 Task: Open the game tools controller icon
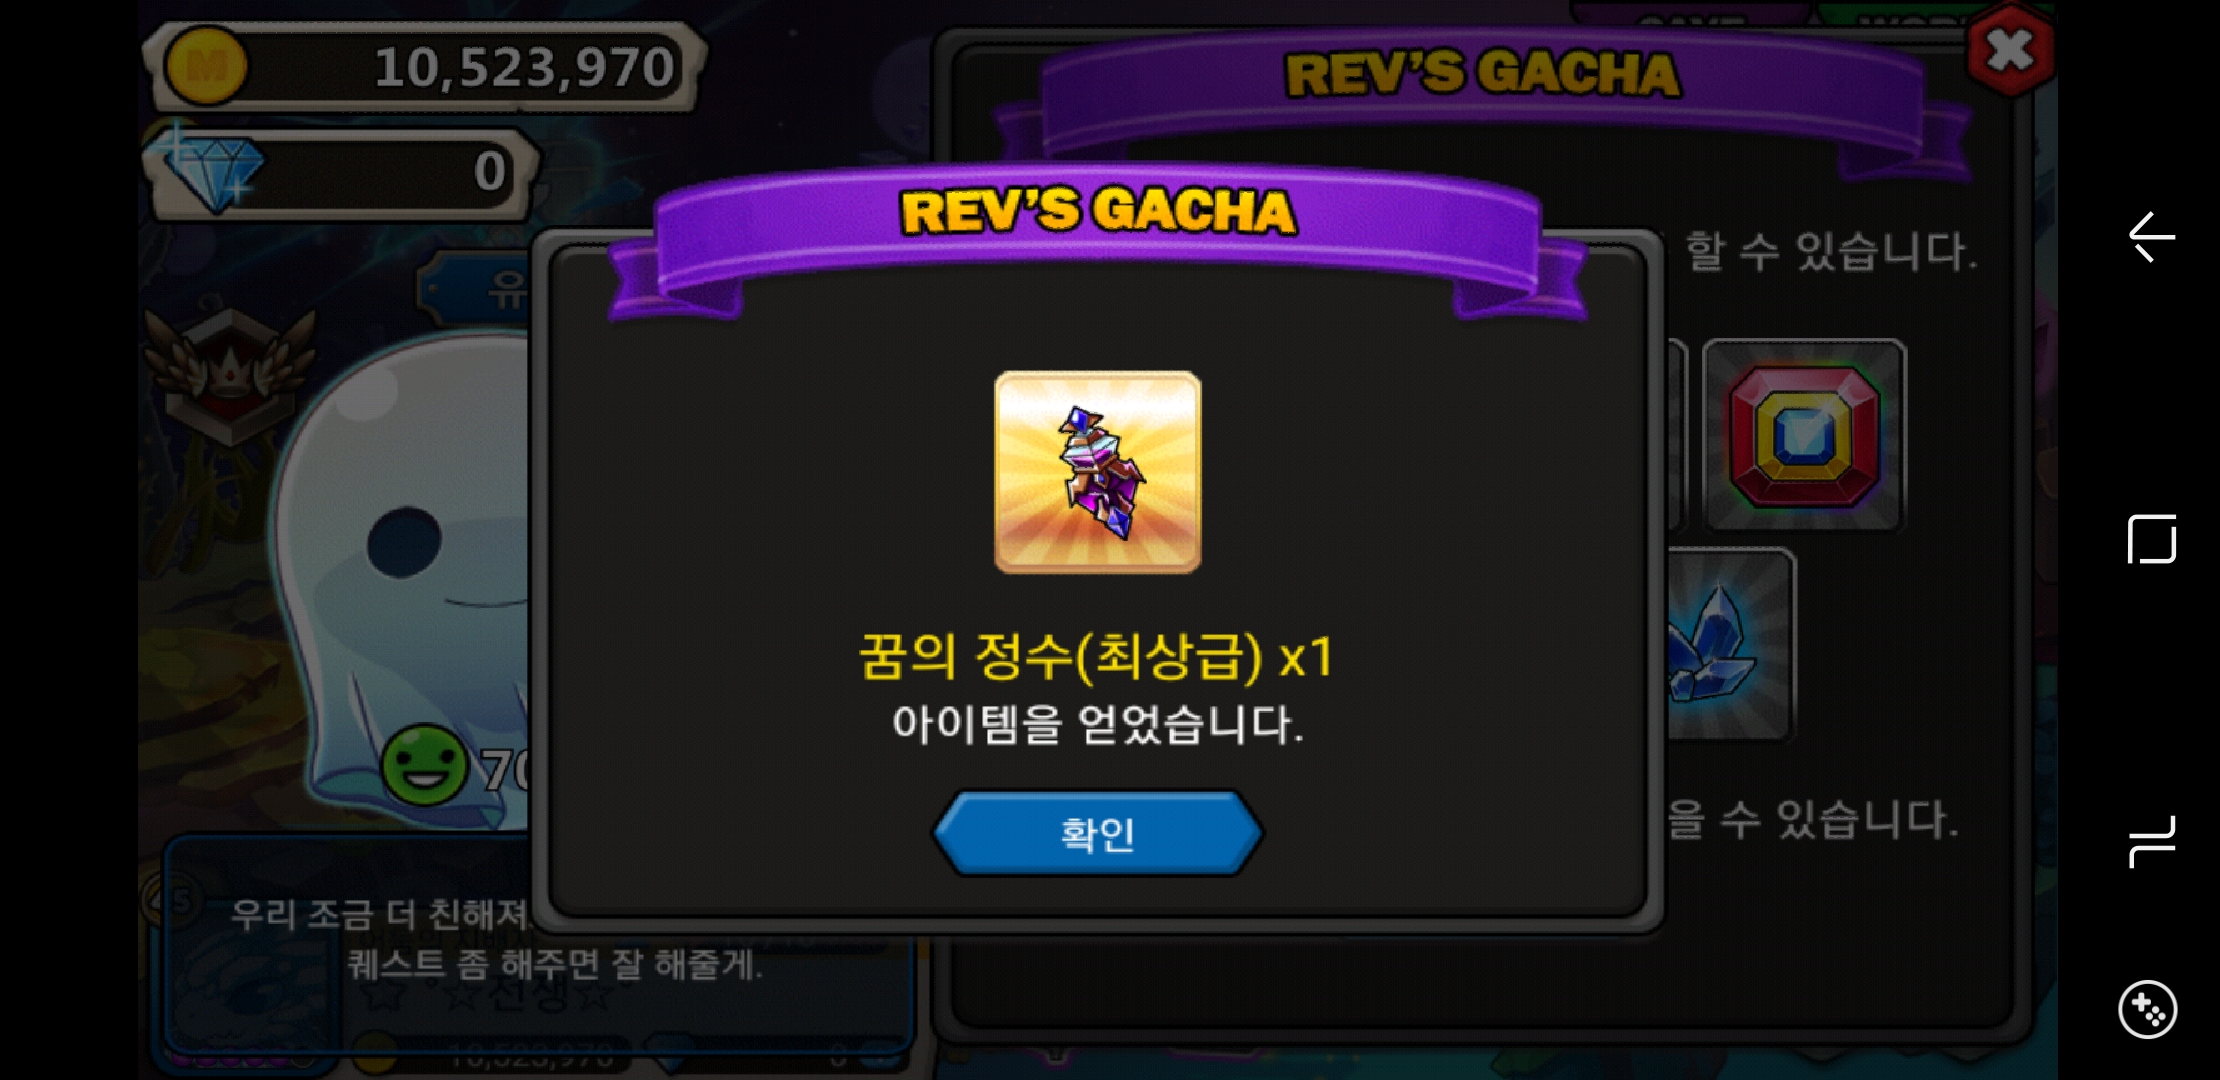point(2147,1009)
